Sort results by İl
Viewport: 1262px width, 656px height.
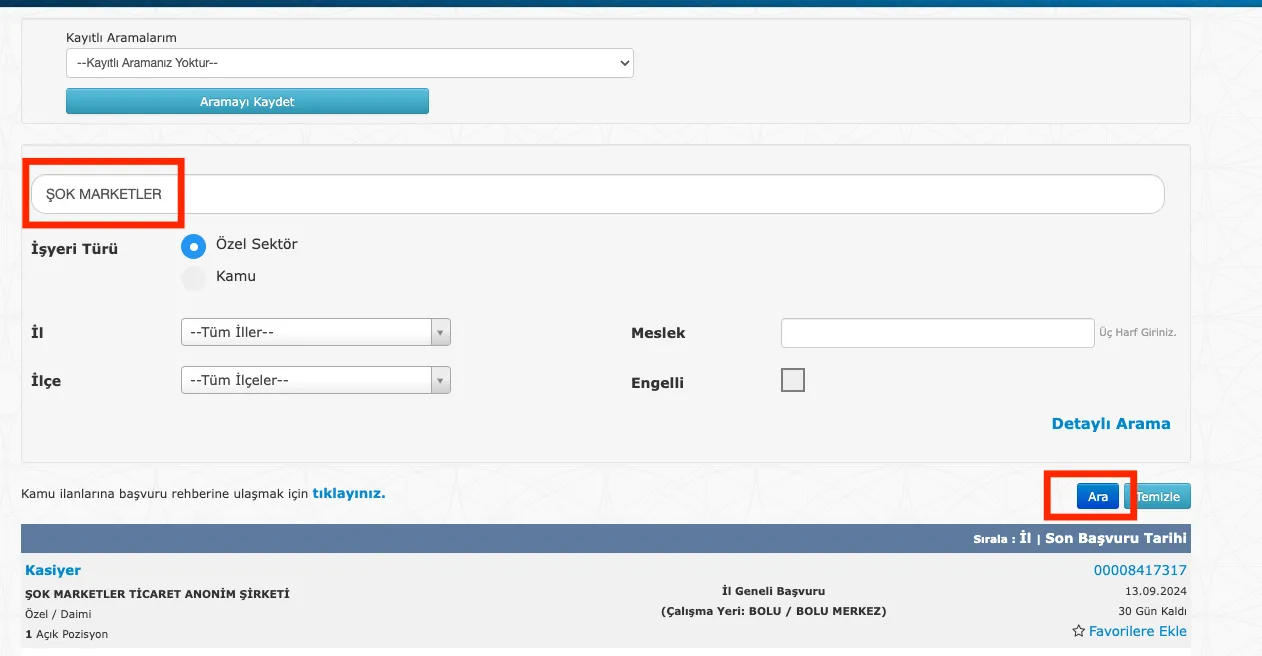pyautogui.click(x=1025, y=538)
